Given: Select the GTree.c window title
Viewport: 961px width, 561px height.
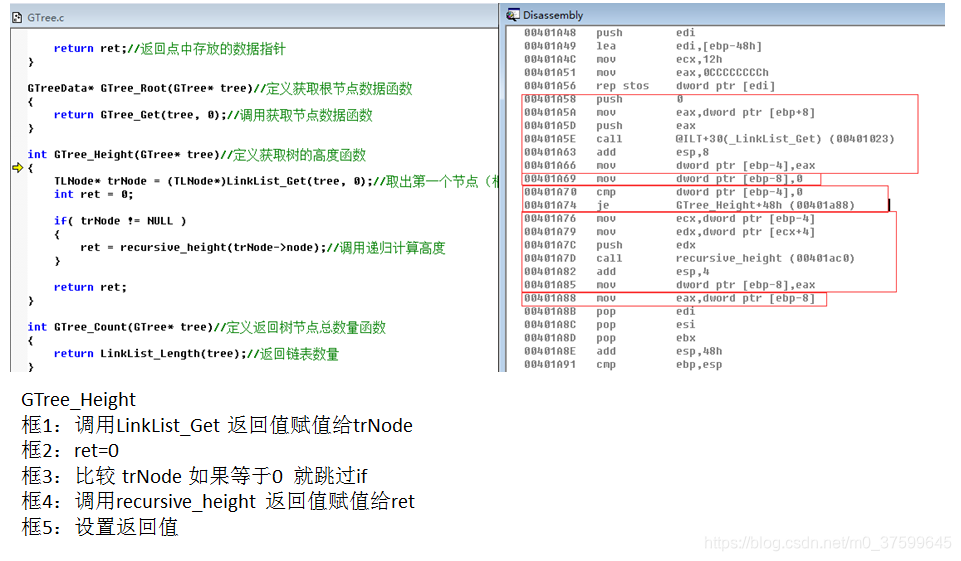Looking at the screenshot, I should coord(45,18).
